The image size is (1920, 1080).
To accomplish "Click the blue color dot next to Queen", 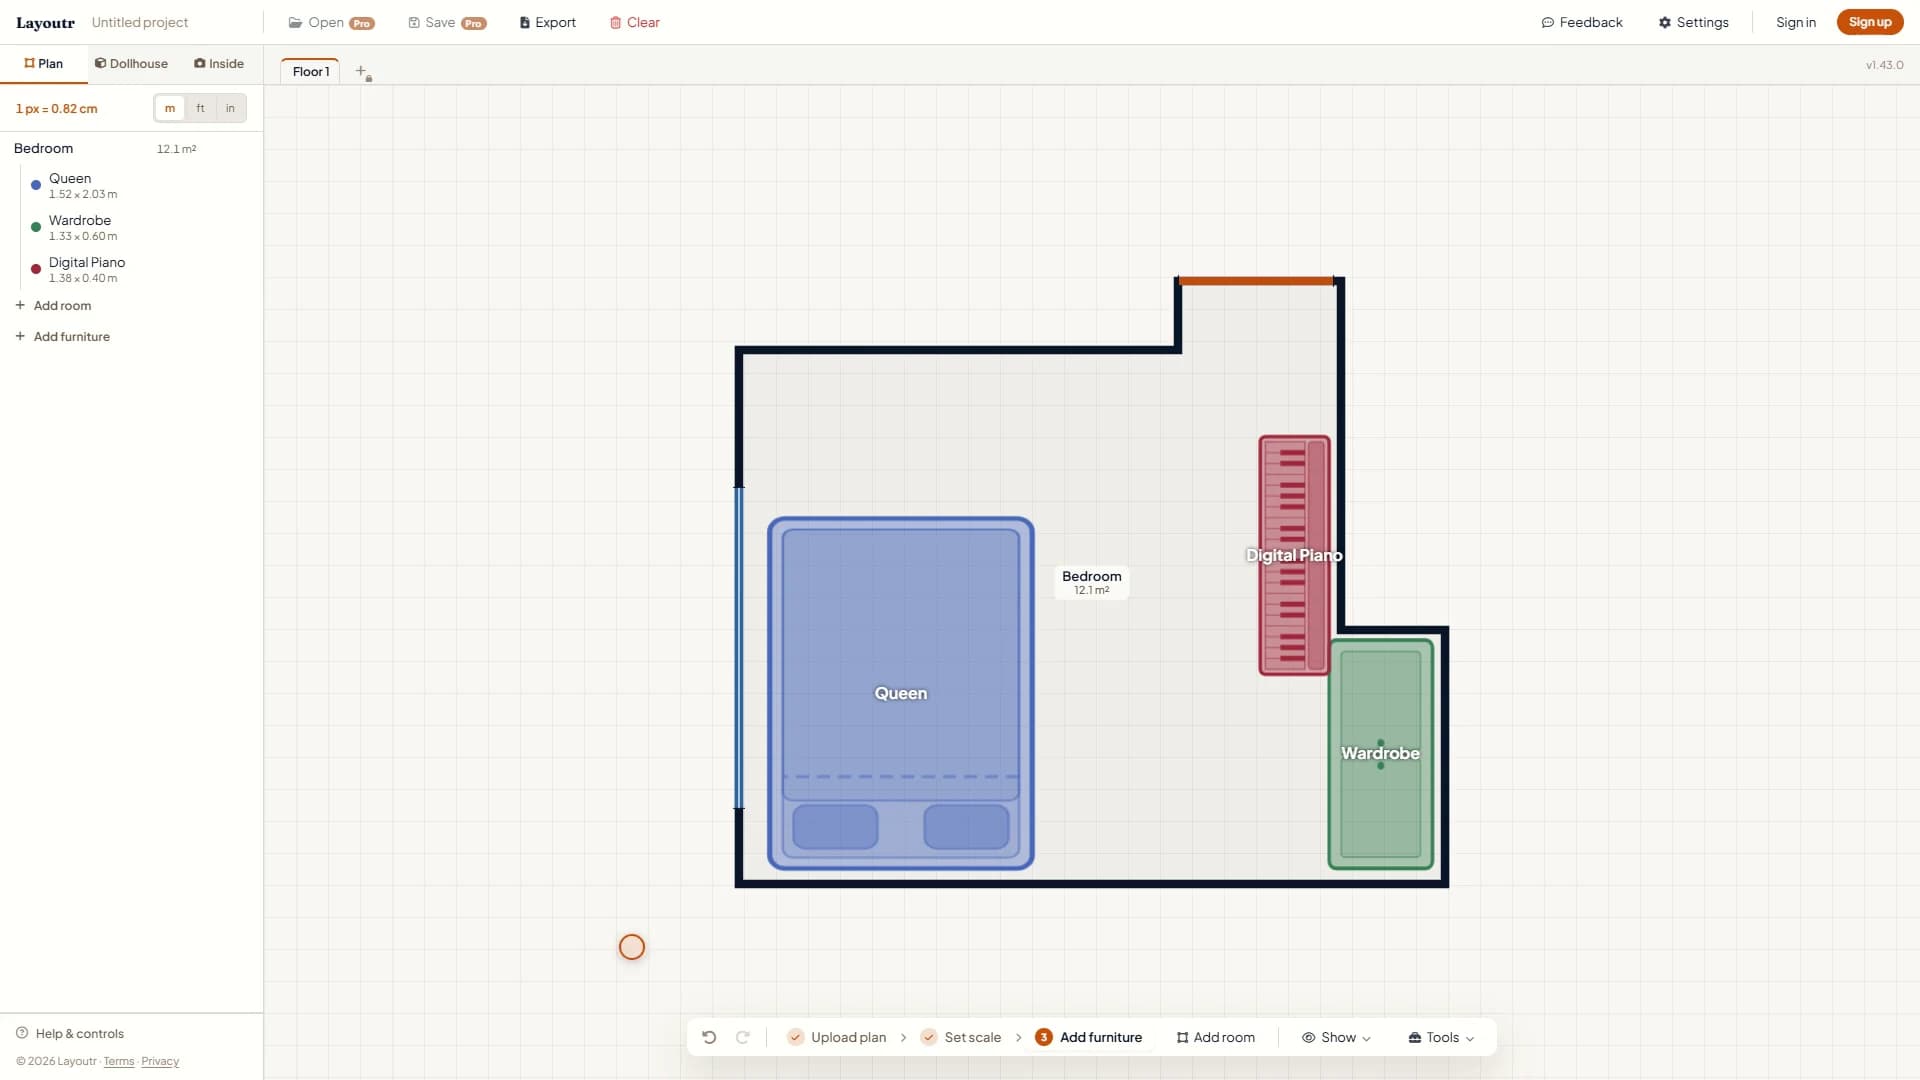I will pos(36,185).
